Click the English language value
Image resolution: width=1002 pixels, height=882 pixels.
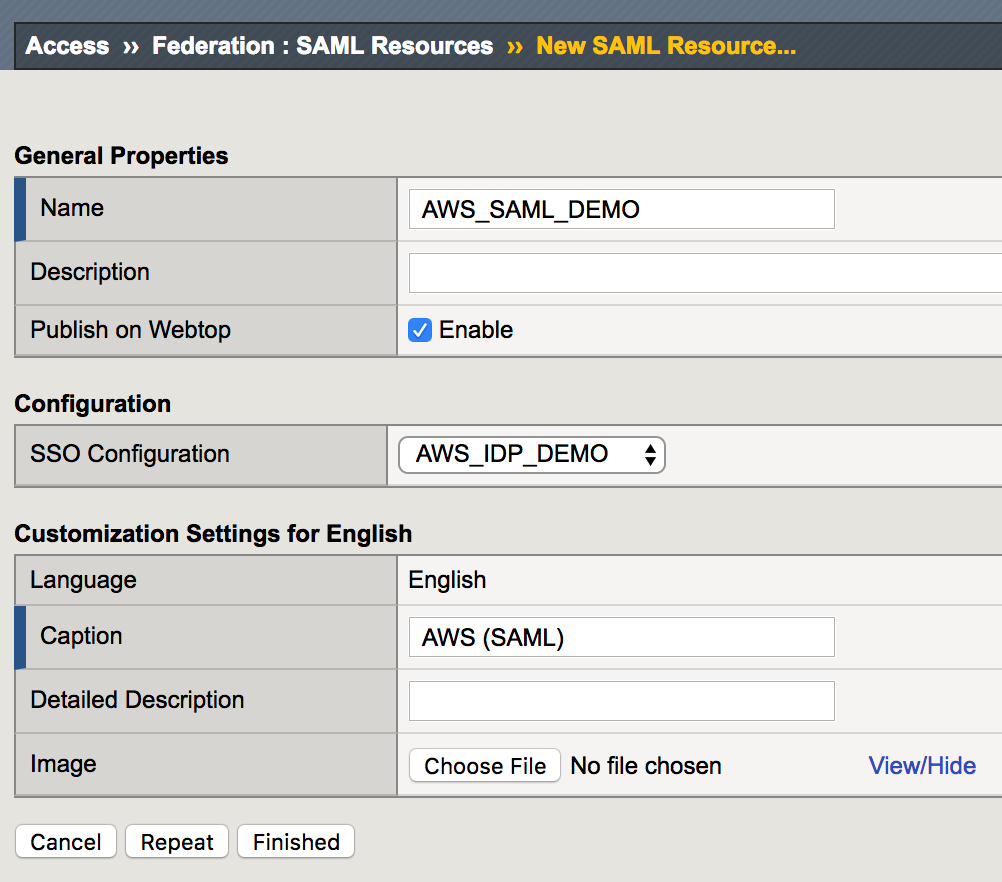click(447, 580)
